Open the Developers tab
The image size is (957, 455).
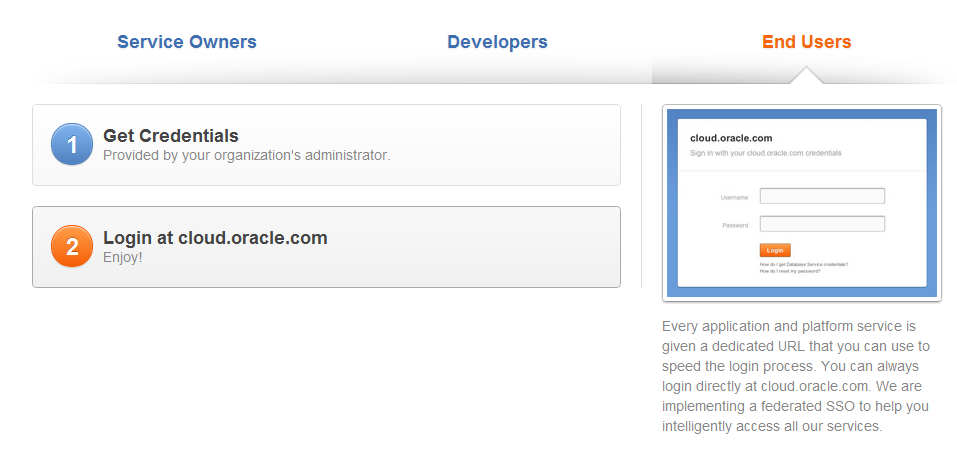click(x=497, y=42)
